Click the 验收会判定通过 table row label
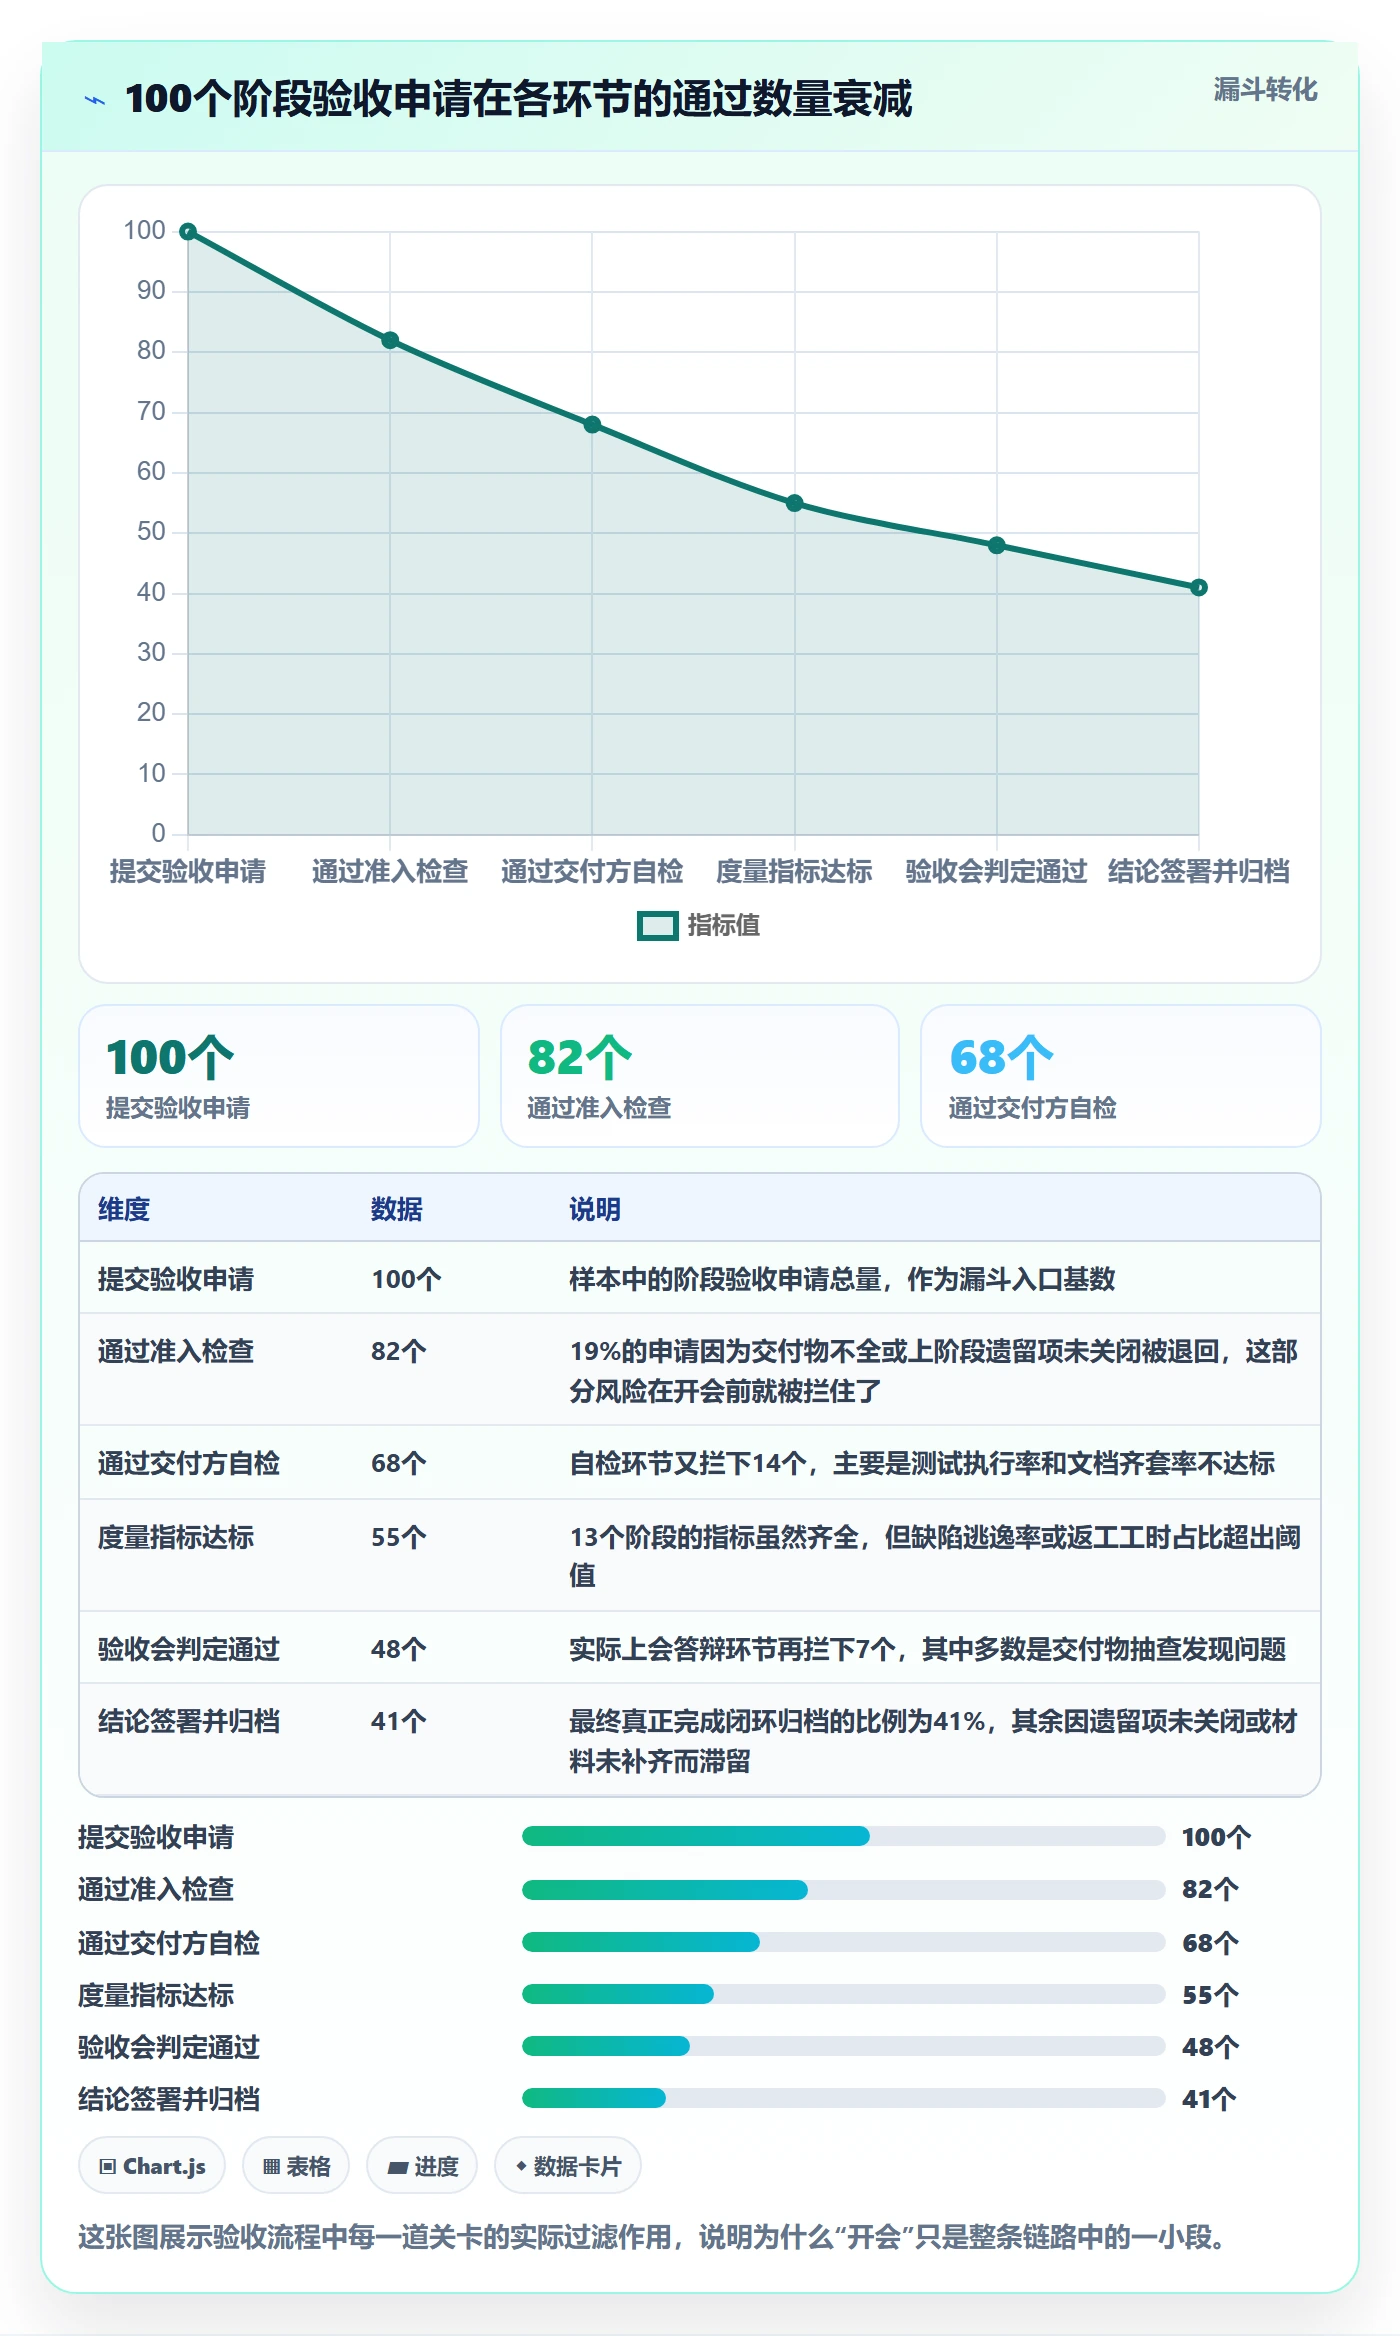 pos(189,1649)
